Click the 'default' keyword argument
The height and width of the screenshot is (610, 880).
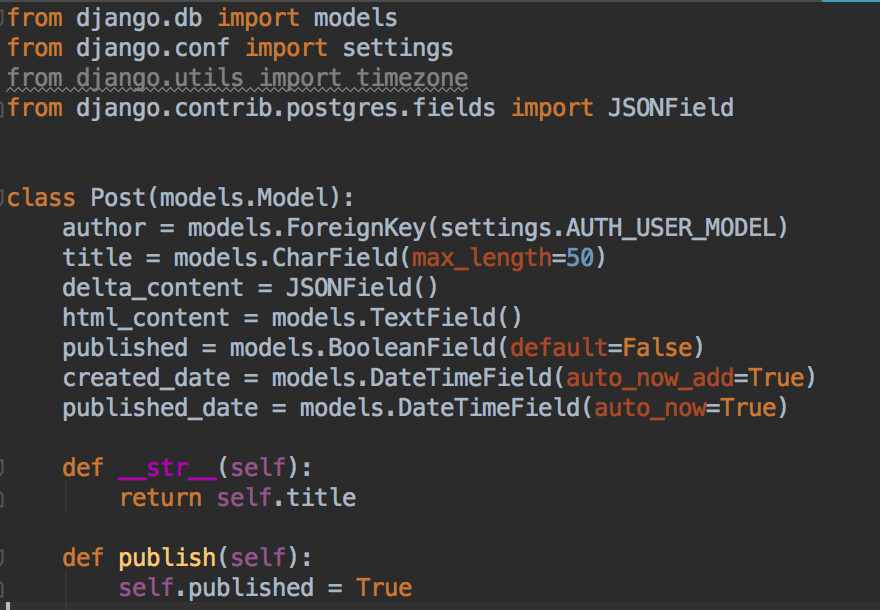click(558, 347)
